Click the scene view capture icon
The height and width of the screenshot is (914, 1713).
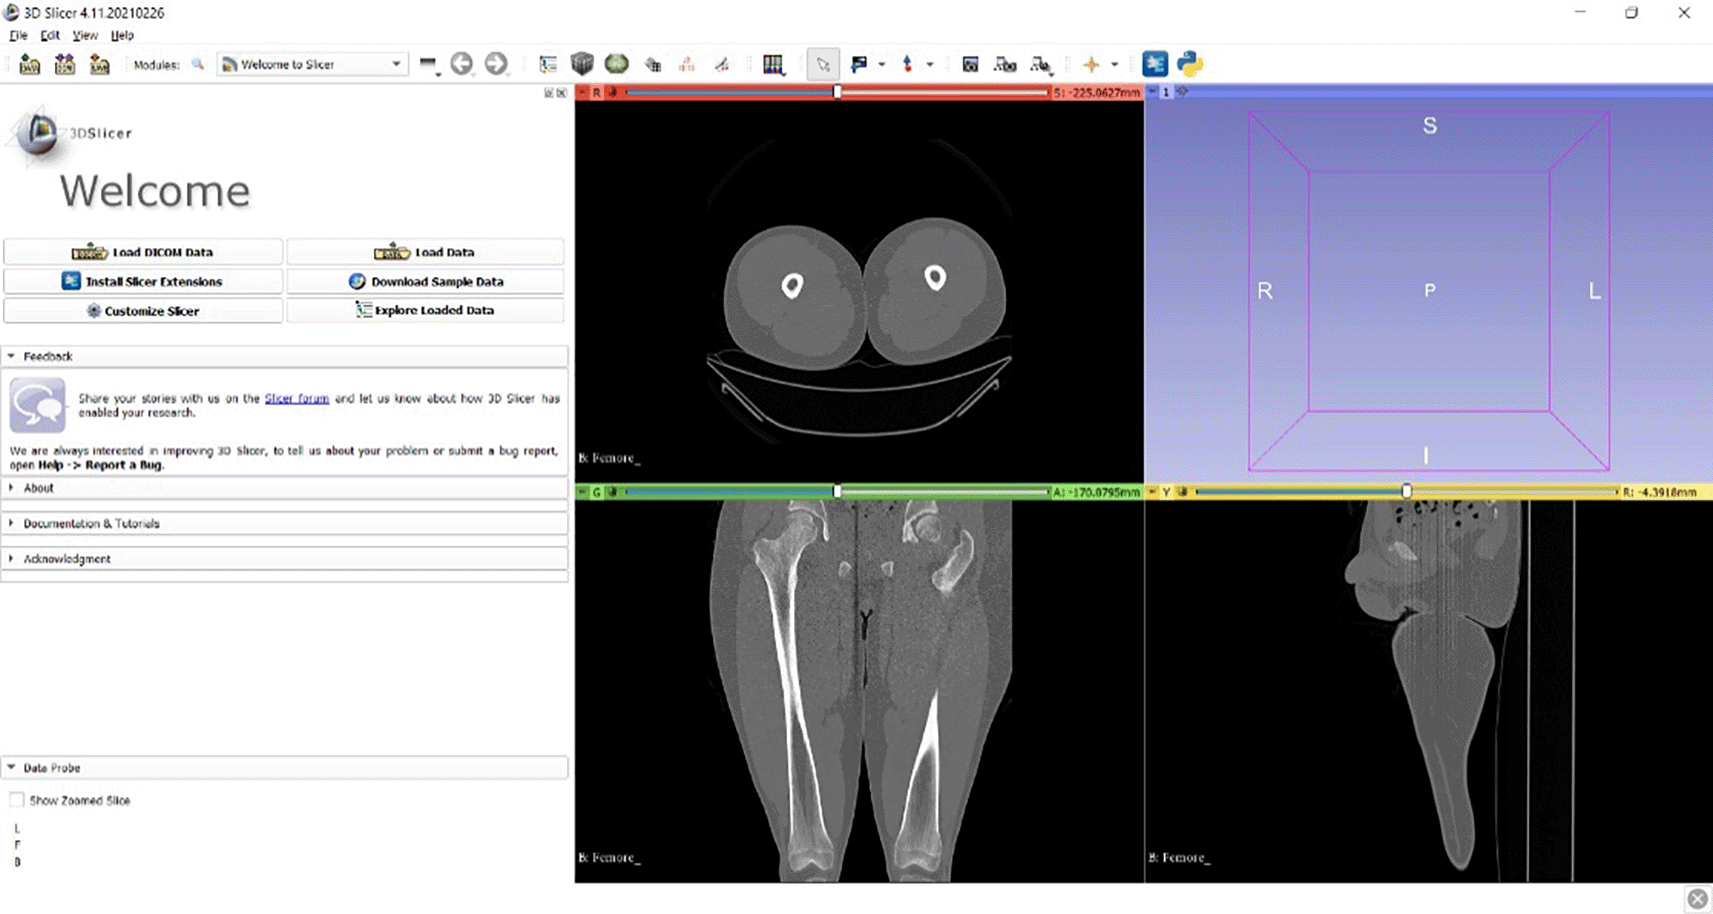click(1005, 65)
